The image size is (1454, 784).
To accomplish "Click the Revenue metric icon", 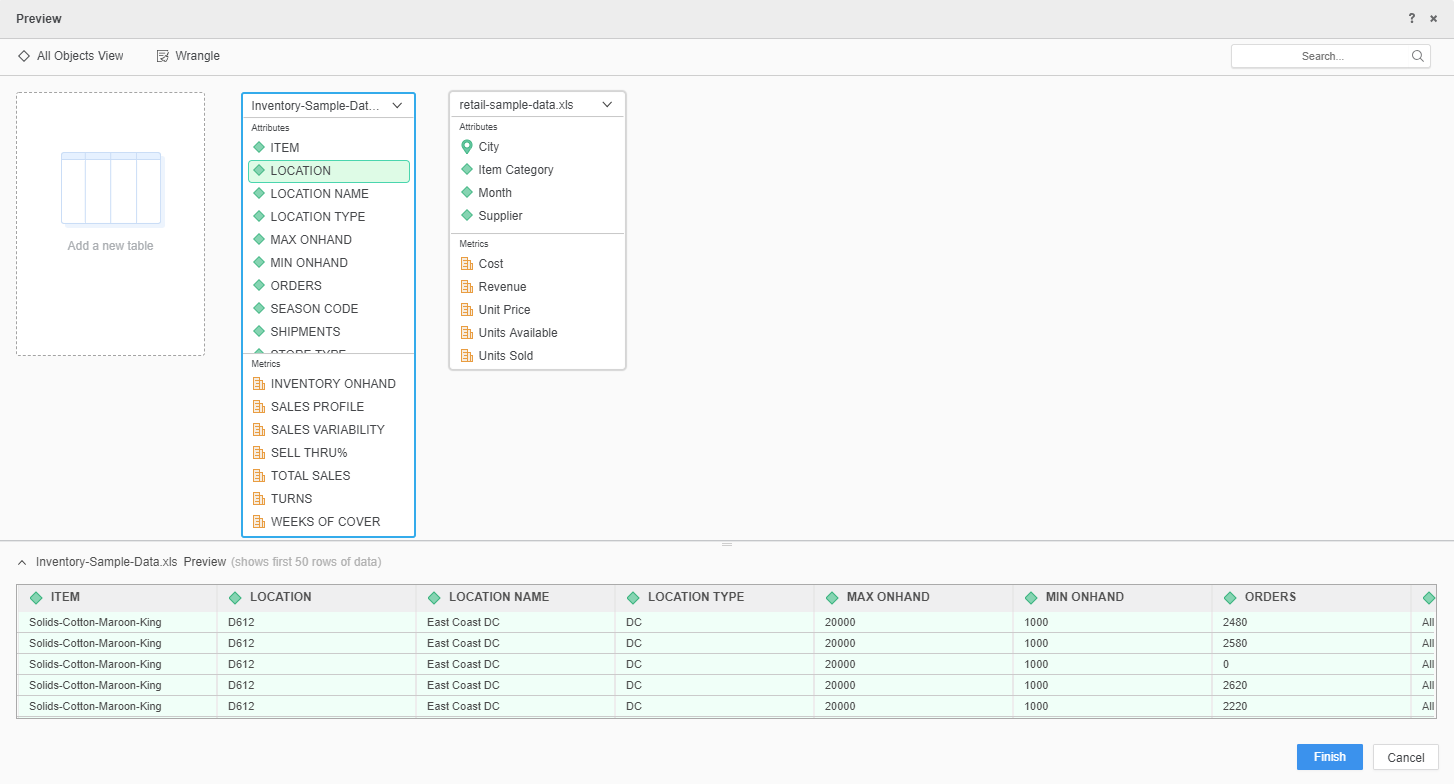I will click(x=466, y=287).
